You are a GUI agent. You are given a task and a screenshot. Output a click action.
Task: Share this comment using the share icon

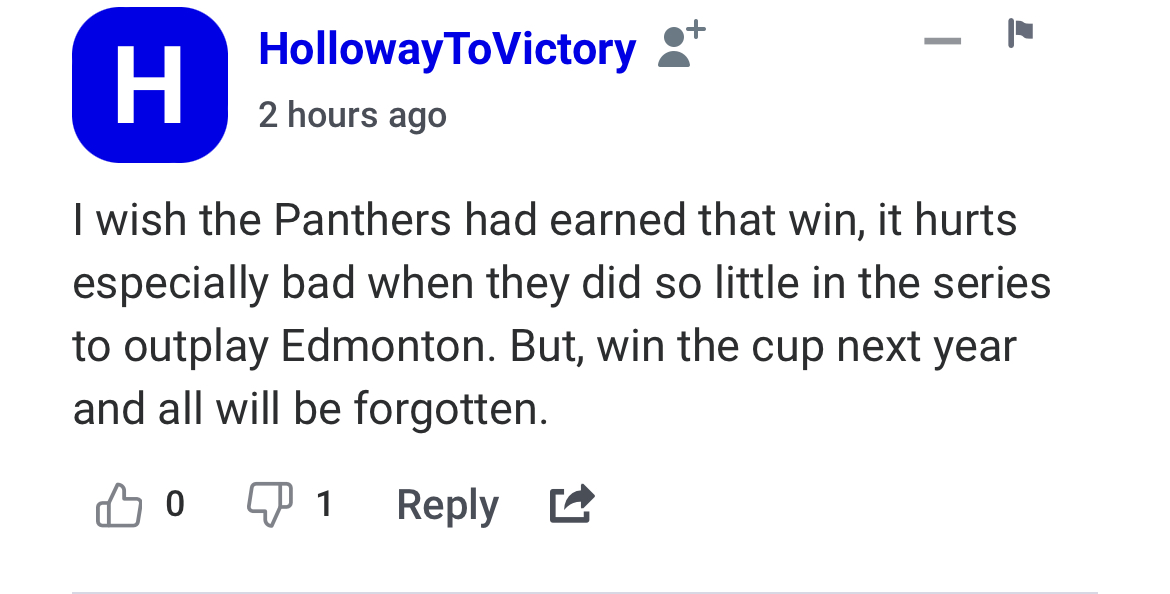pos(572,504)
